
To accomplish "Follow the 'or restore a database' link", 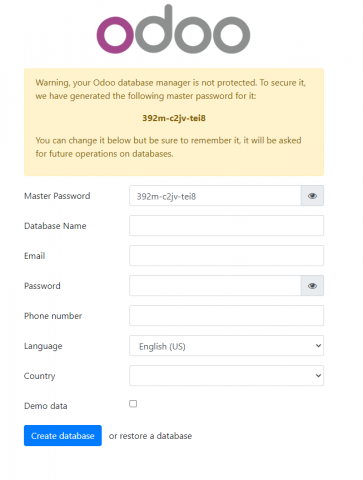I will pos(150,436).
